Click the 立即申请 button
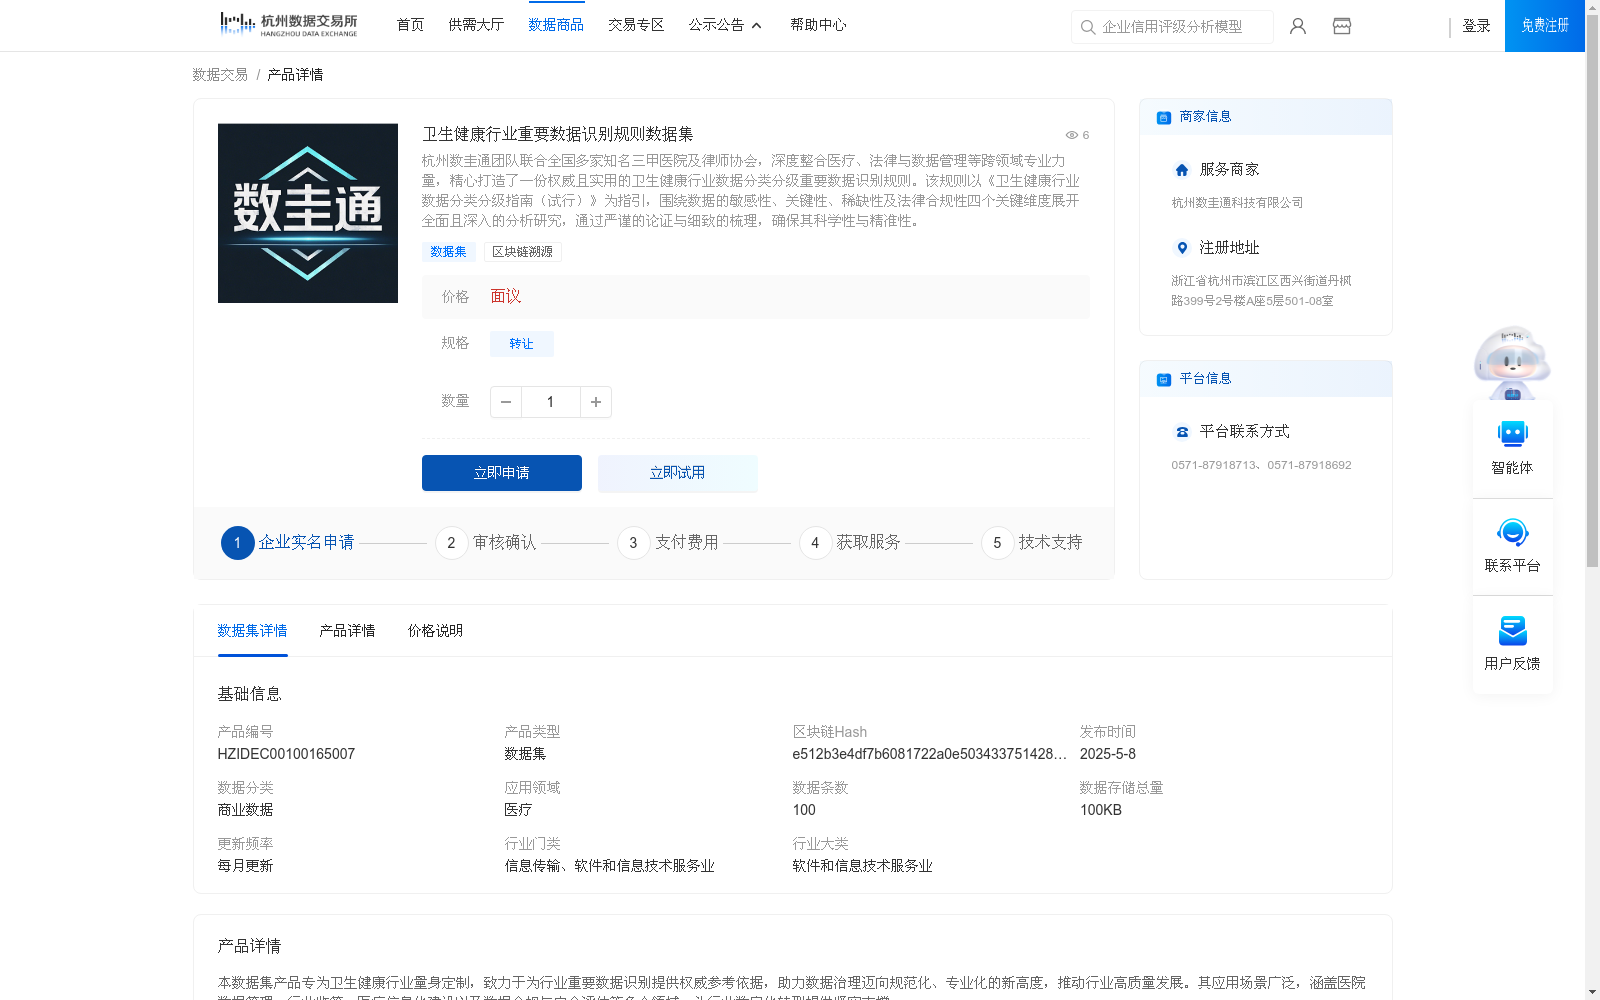The image size is (1600, 1000). 502,473
